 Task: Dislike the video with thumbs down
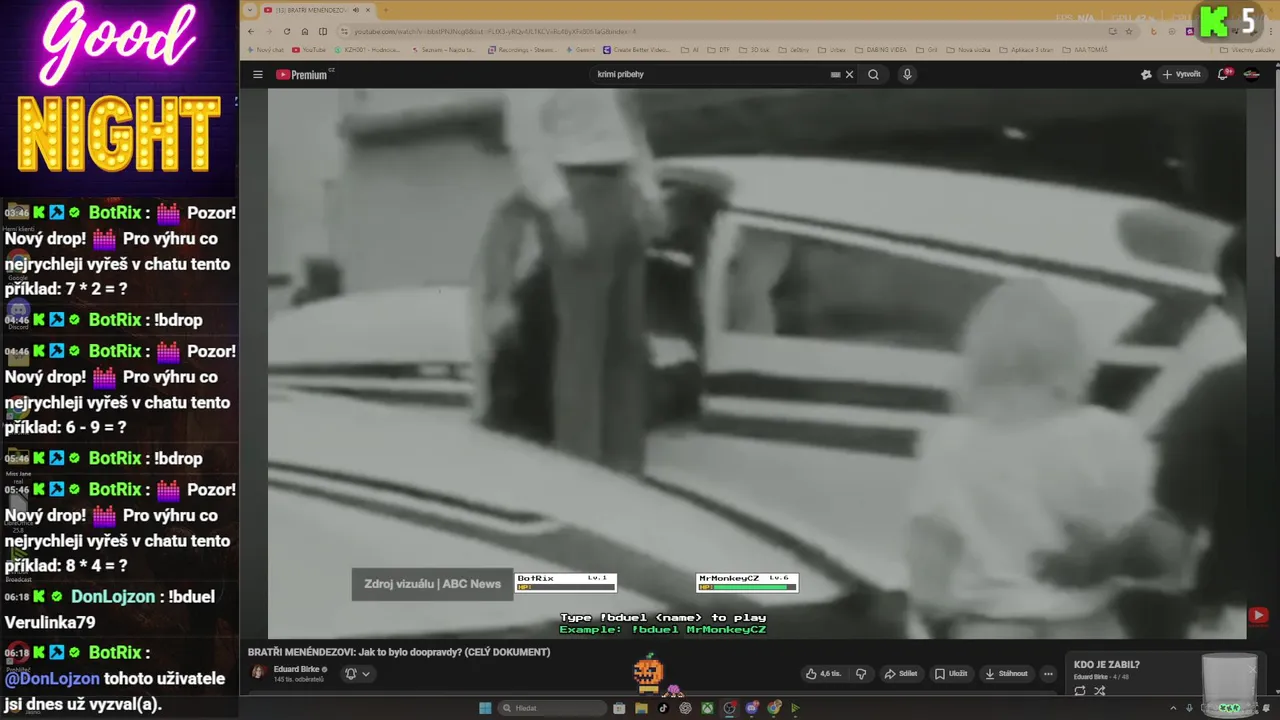tap(861, 674)
